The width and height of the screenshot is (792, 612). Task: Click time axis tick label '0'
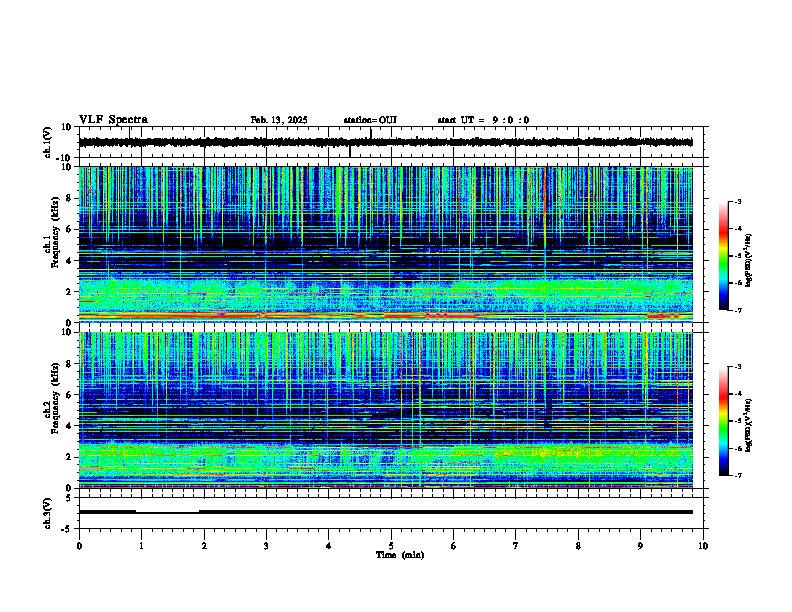pos(79,546)
